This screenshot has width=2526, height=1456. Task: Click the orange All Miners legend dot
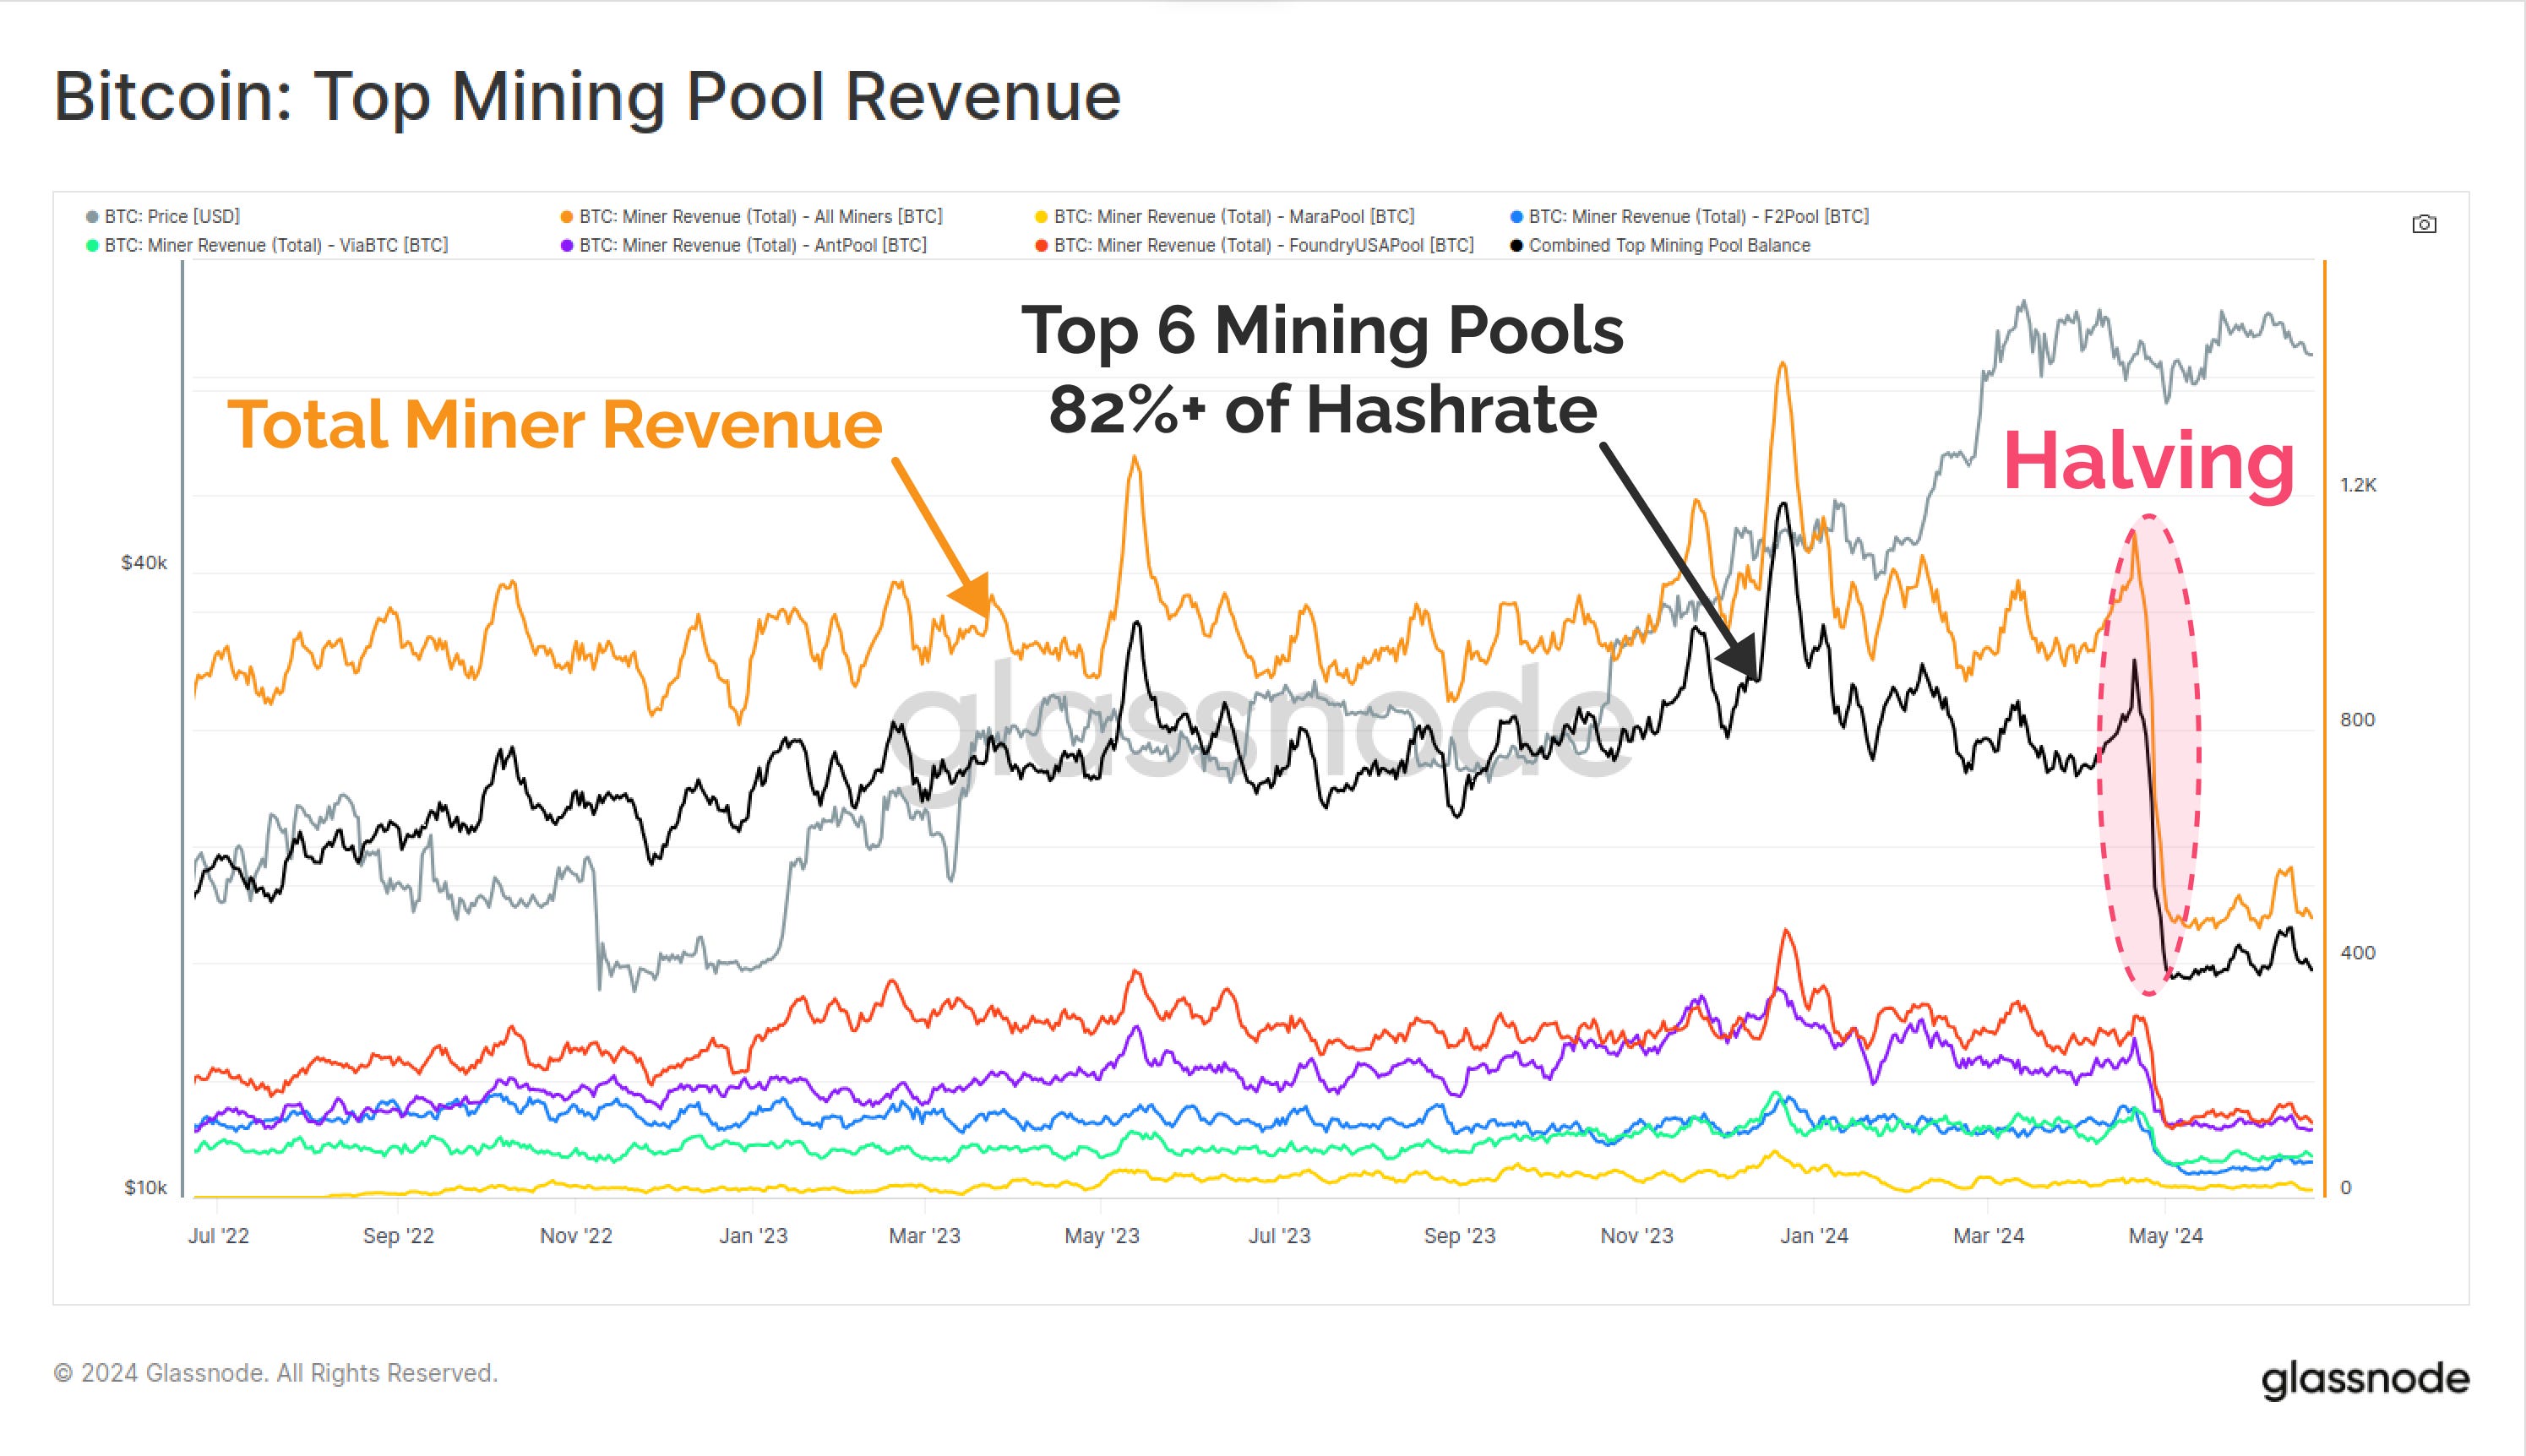[568, 216]
